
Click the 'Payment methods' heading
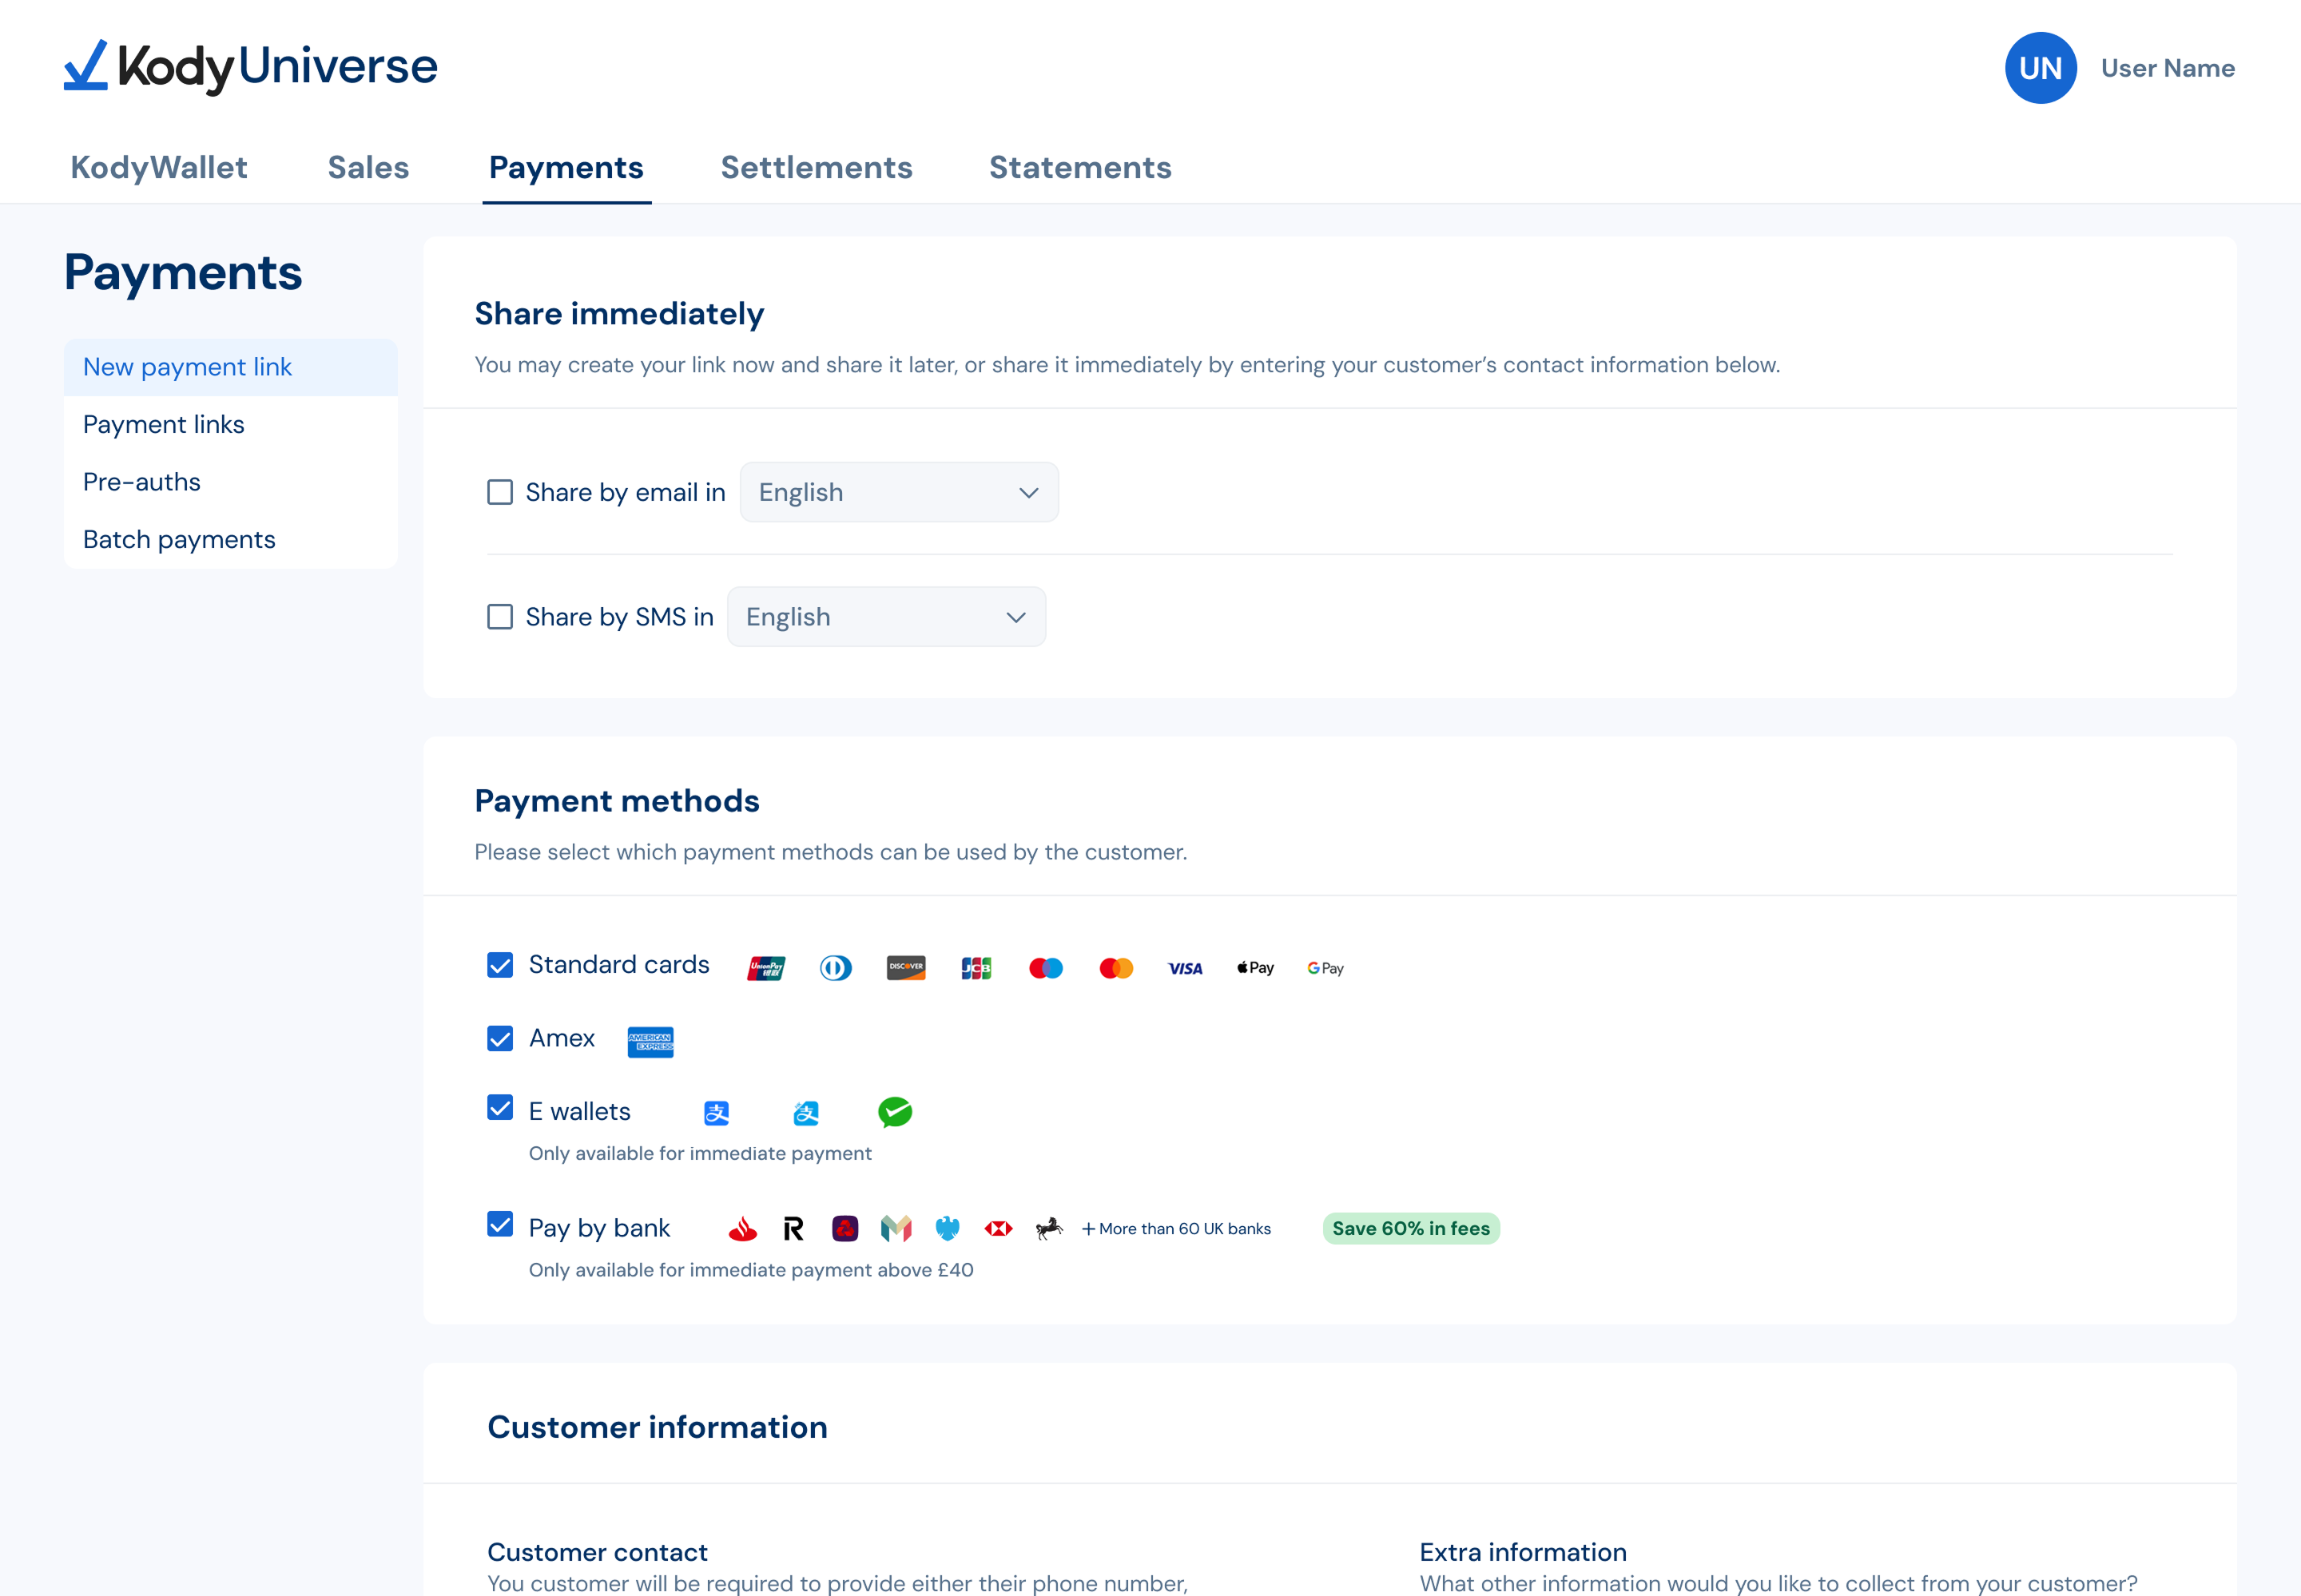click(617, 801)
